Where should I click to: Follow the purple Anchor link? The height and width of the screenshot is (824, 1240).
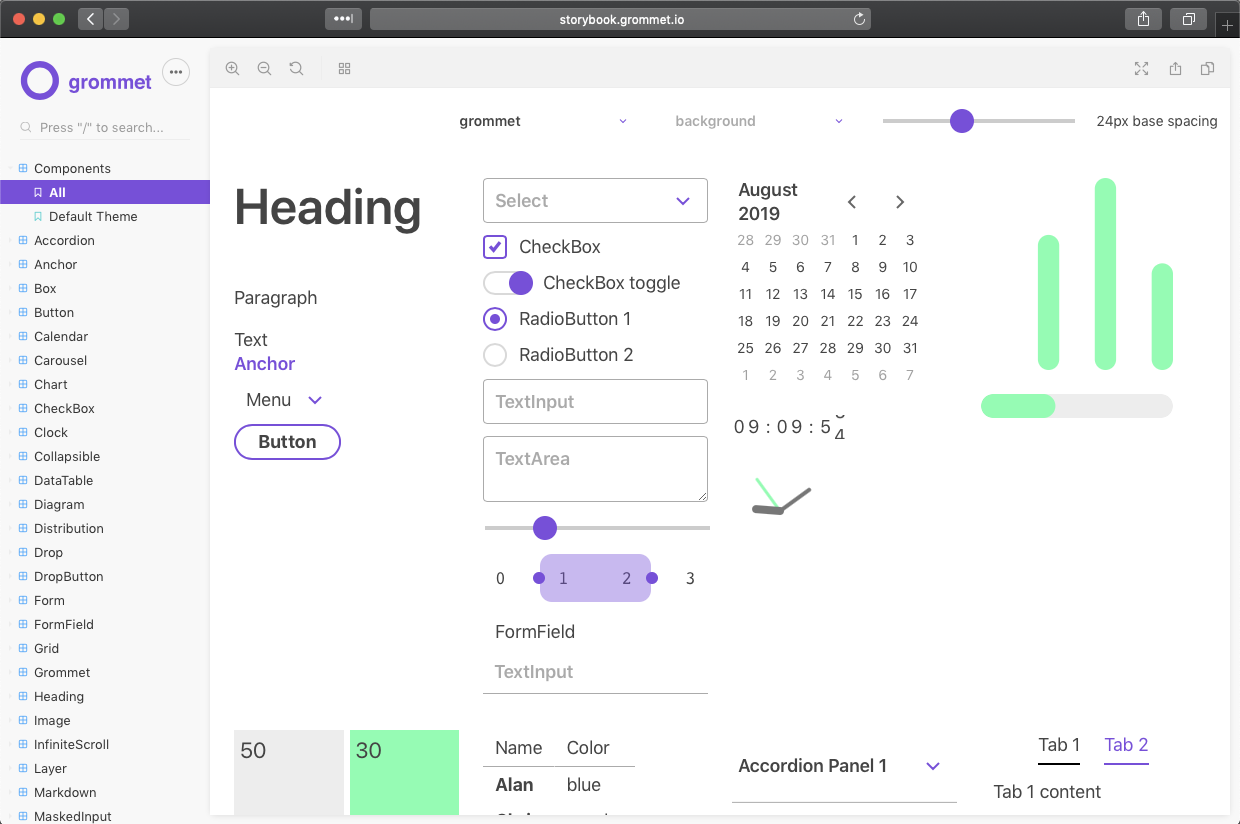pyautogui.click(x=265, y=364)
